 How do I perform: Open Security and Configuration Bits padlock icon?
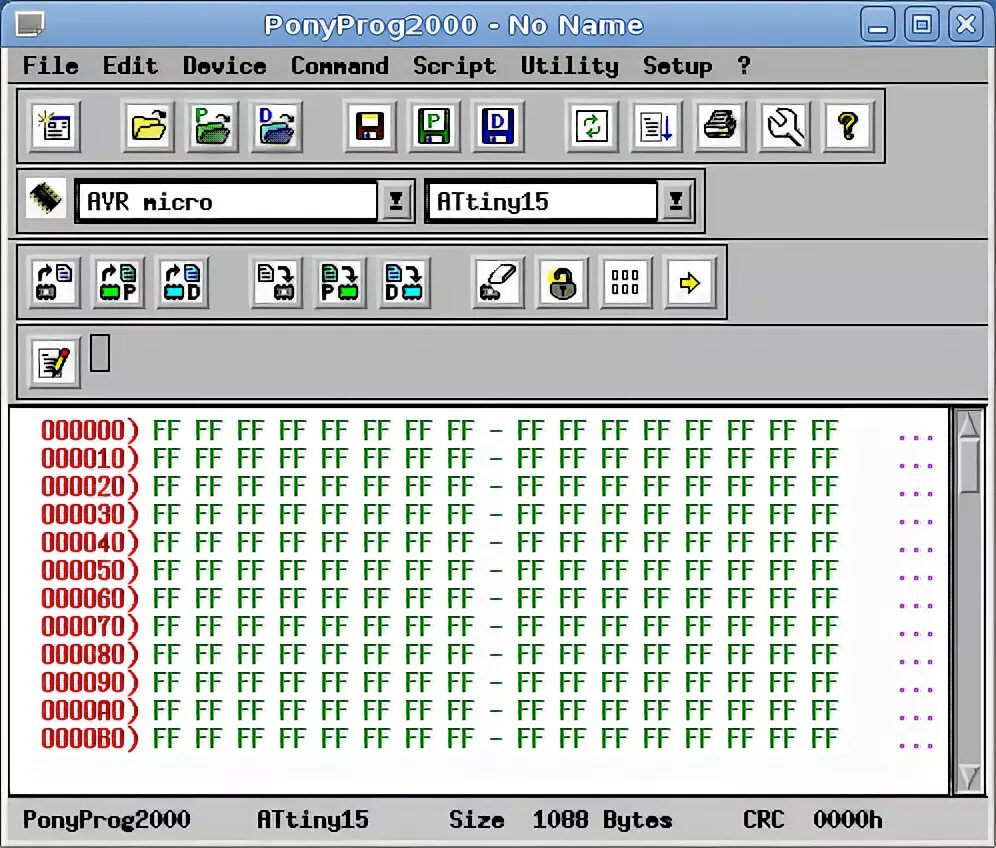562,282
